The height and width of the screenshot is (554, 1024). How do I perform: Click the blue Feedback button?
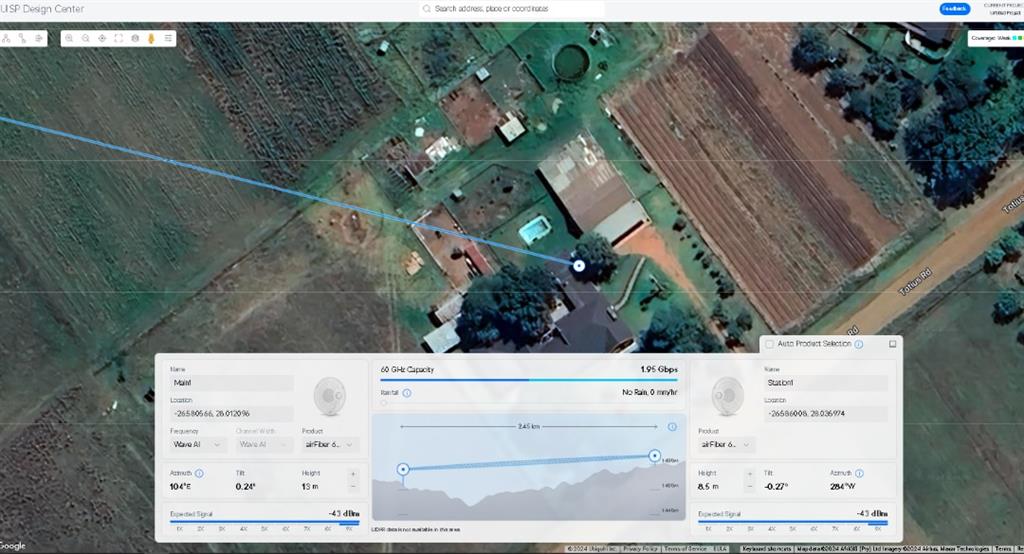tap(954, 9)
